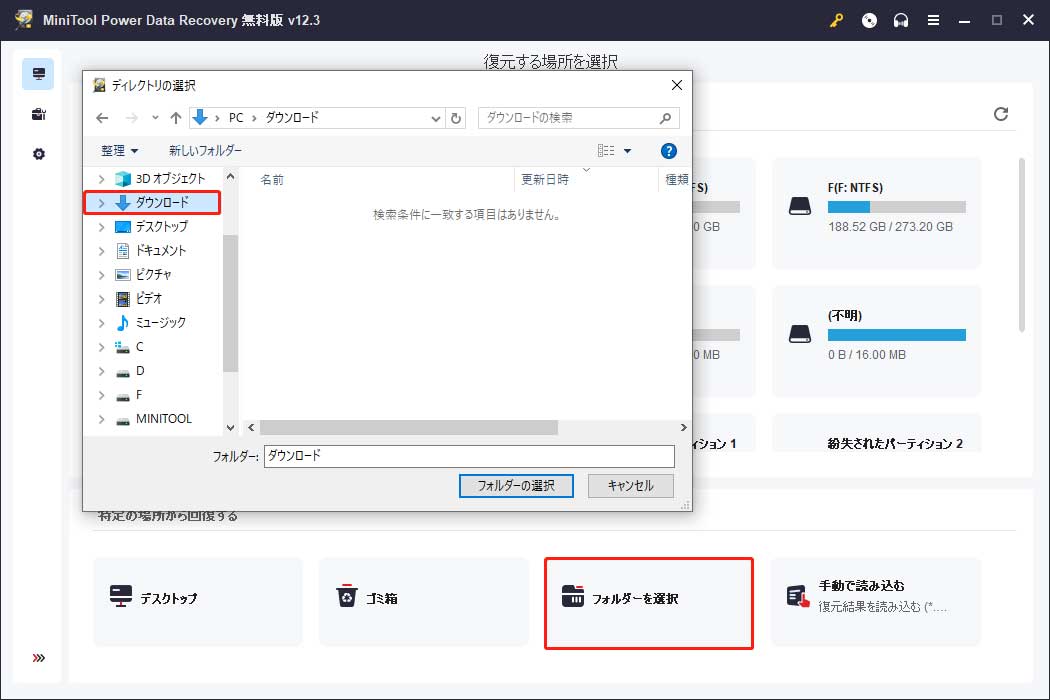
Task: Go up one folder level
Action: (x=175, y=118)
